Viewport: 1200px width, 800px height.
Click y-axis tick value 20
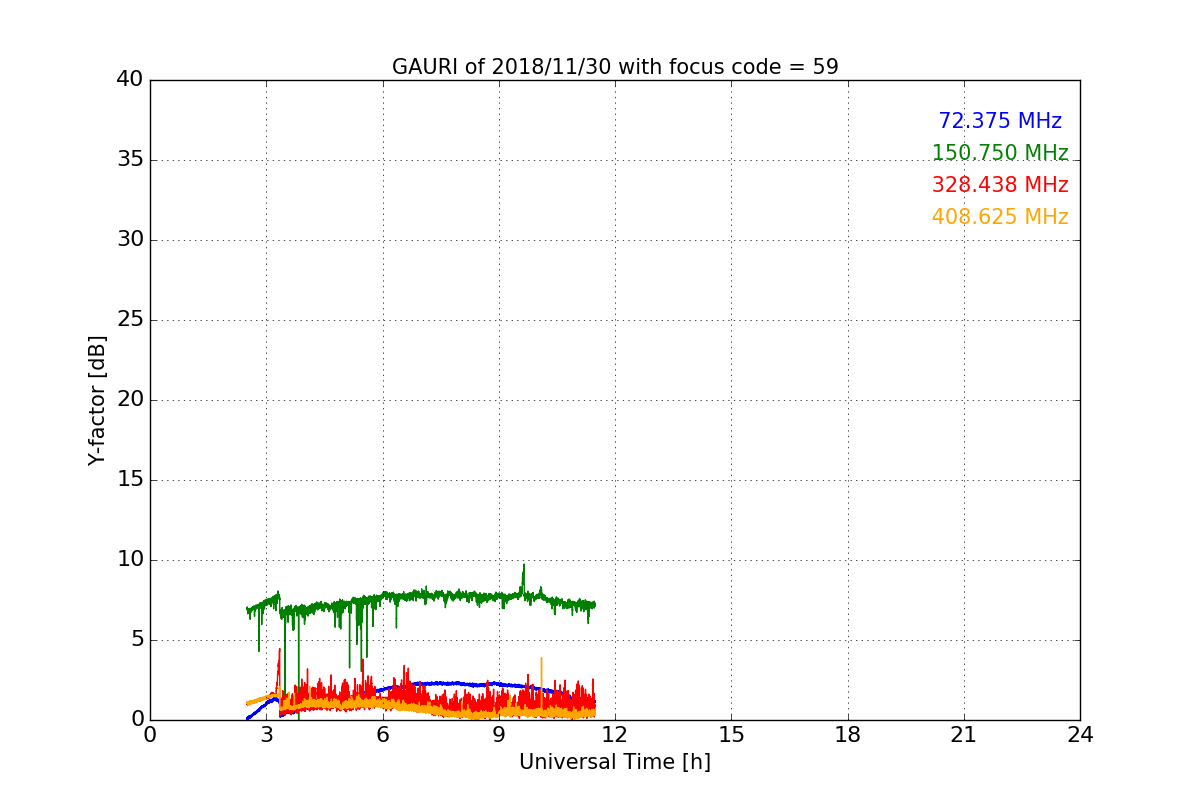coord(129,400)
